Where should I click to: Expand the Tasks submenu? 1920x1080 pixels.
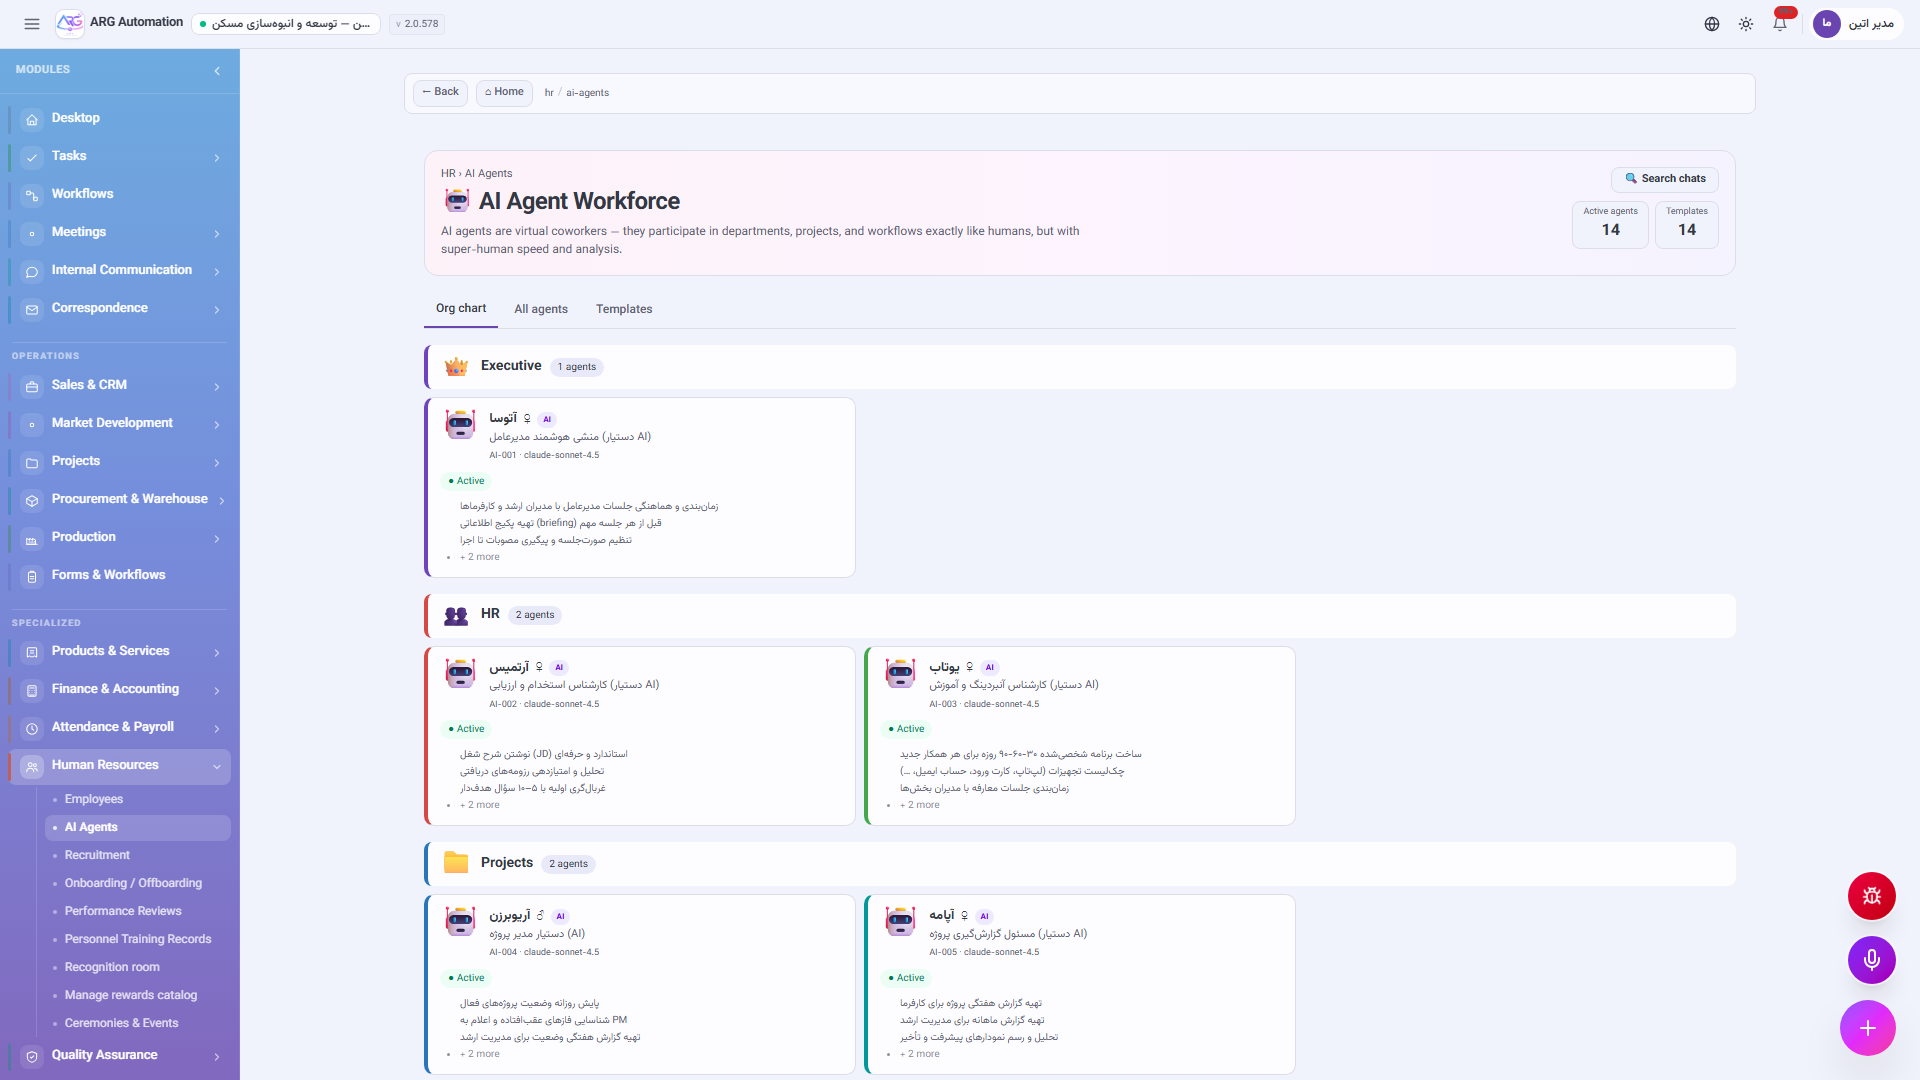(216, 157)
